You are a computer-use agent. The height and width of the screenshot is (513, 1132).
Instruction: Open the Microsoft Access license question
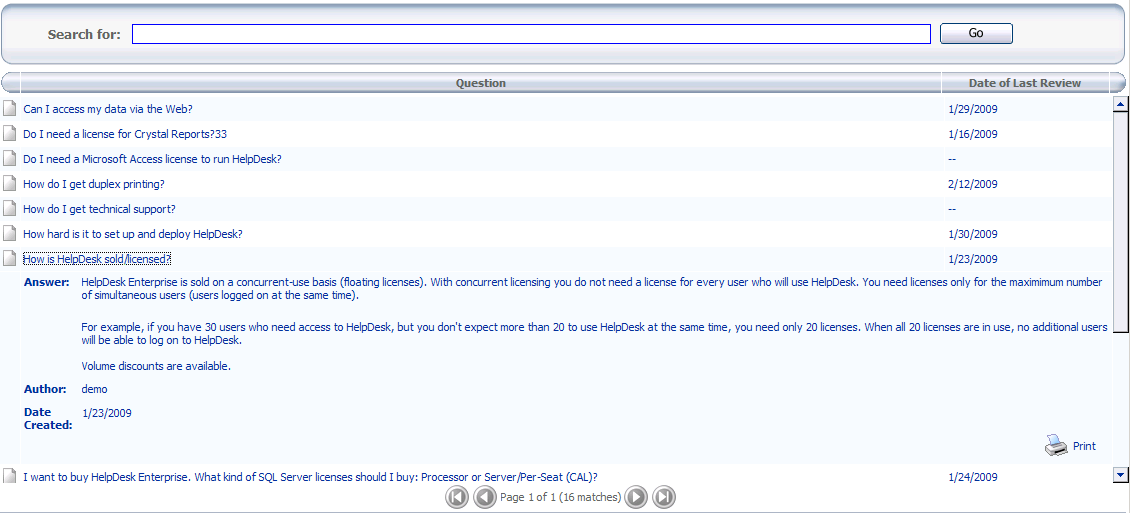tap(152, 159)
